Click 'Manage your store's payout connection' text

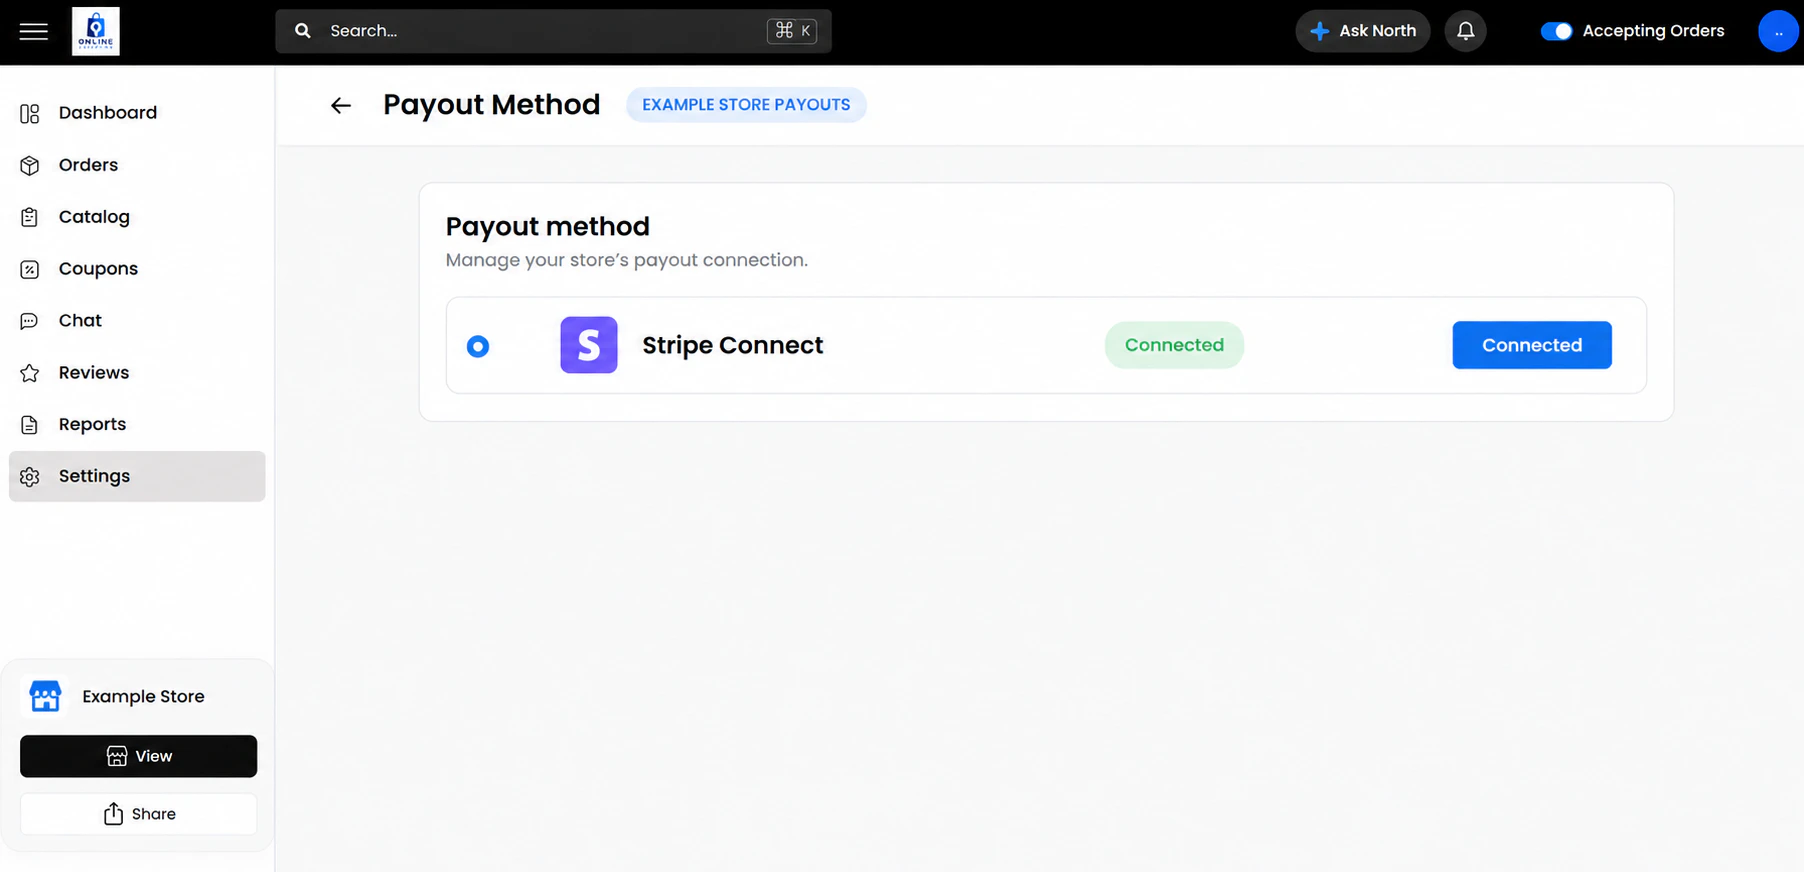click(627, 260)
